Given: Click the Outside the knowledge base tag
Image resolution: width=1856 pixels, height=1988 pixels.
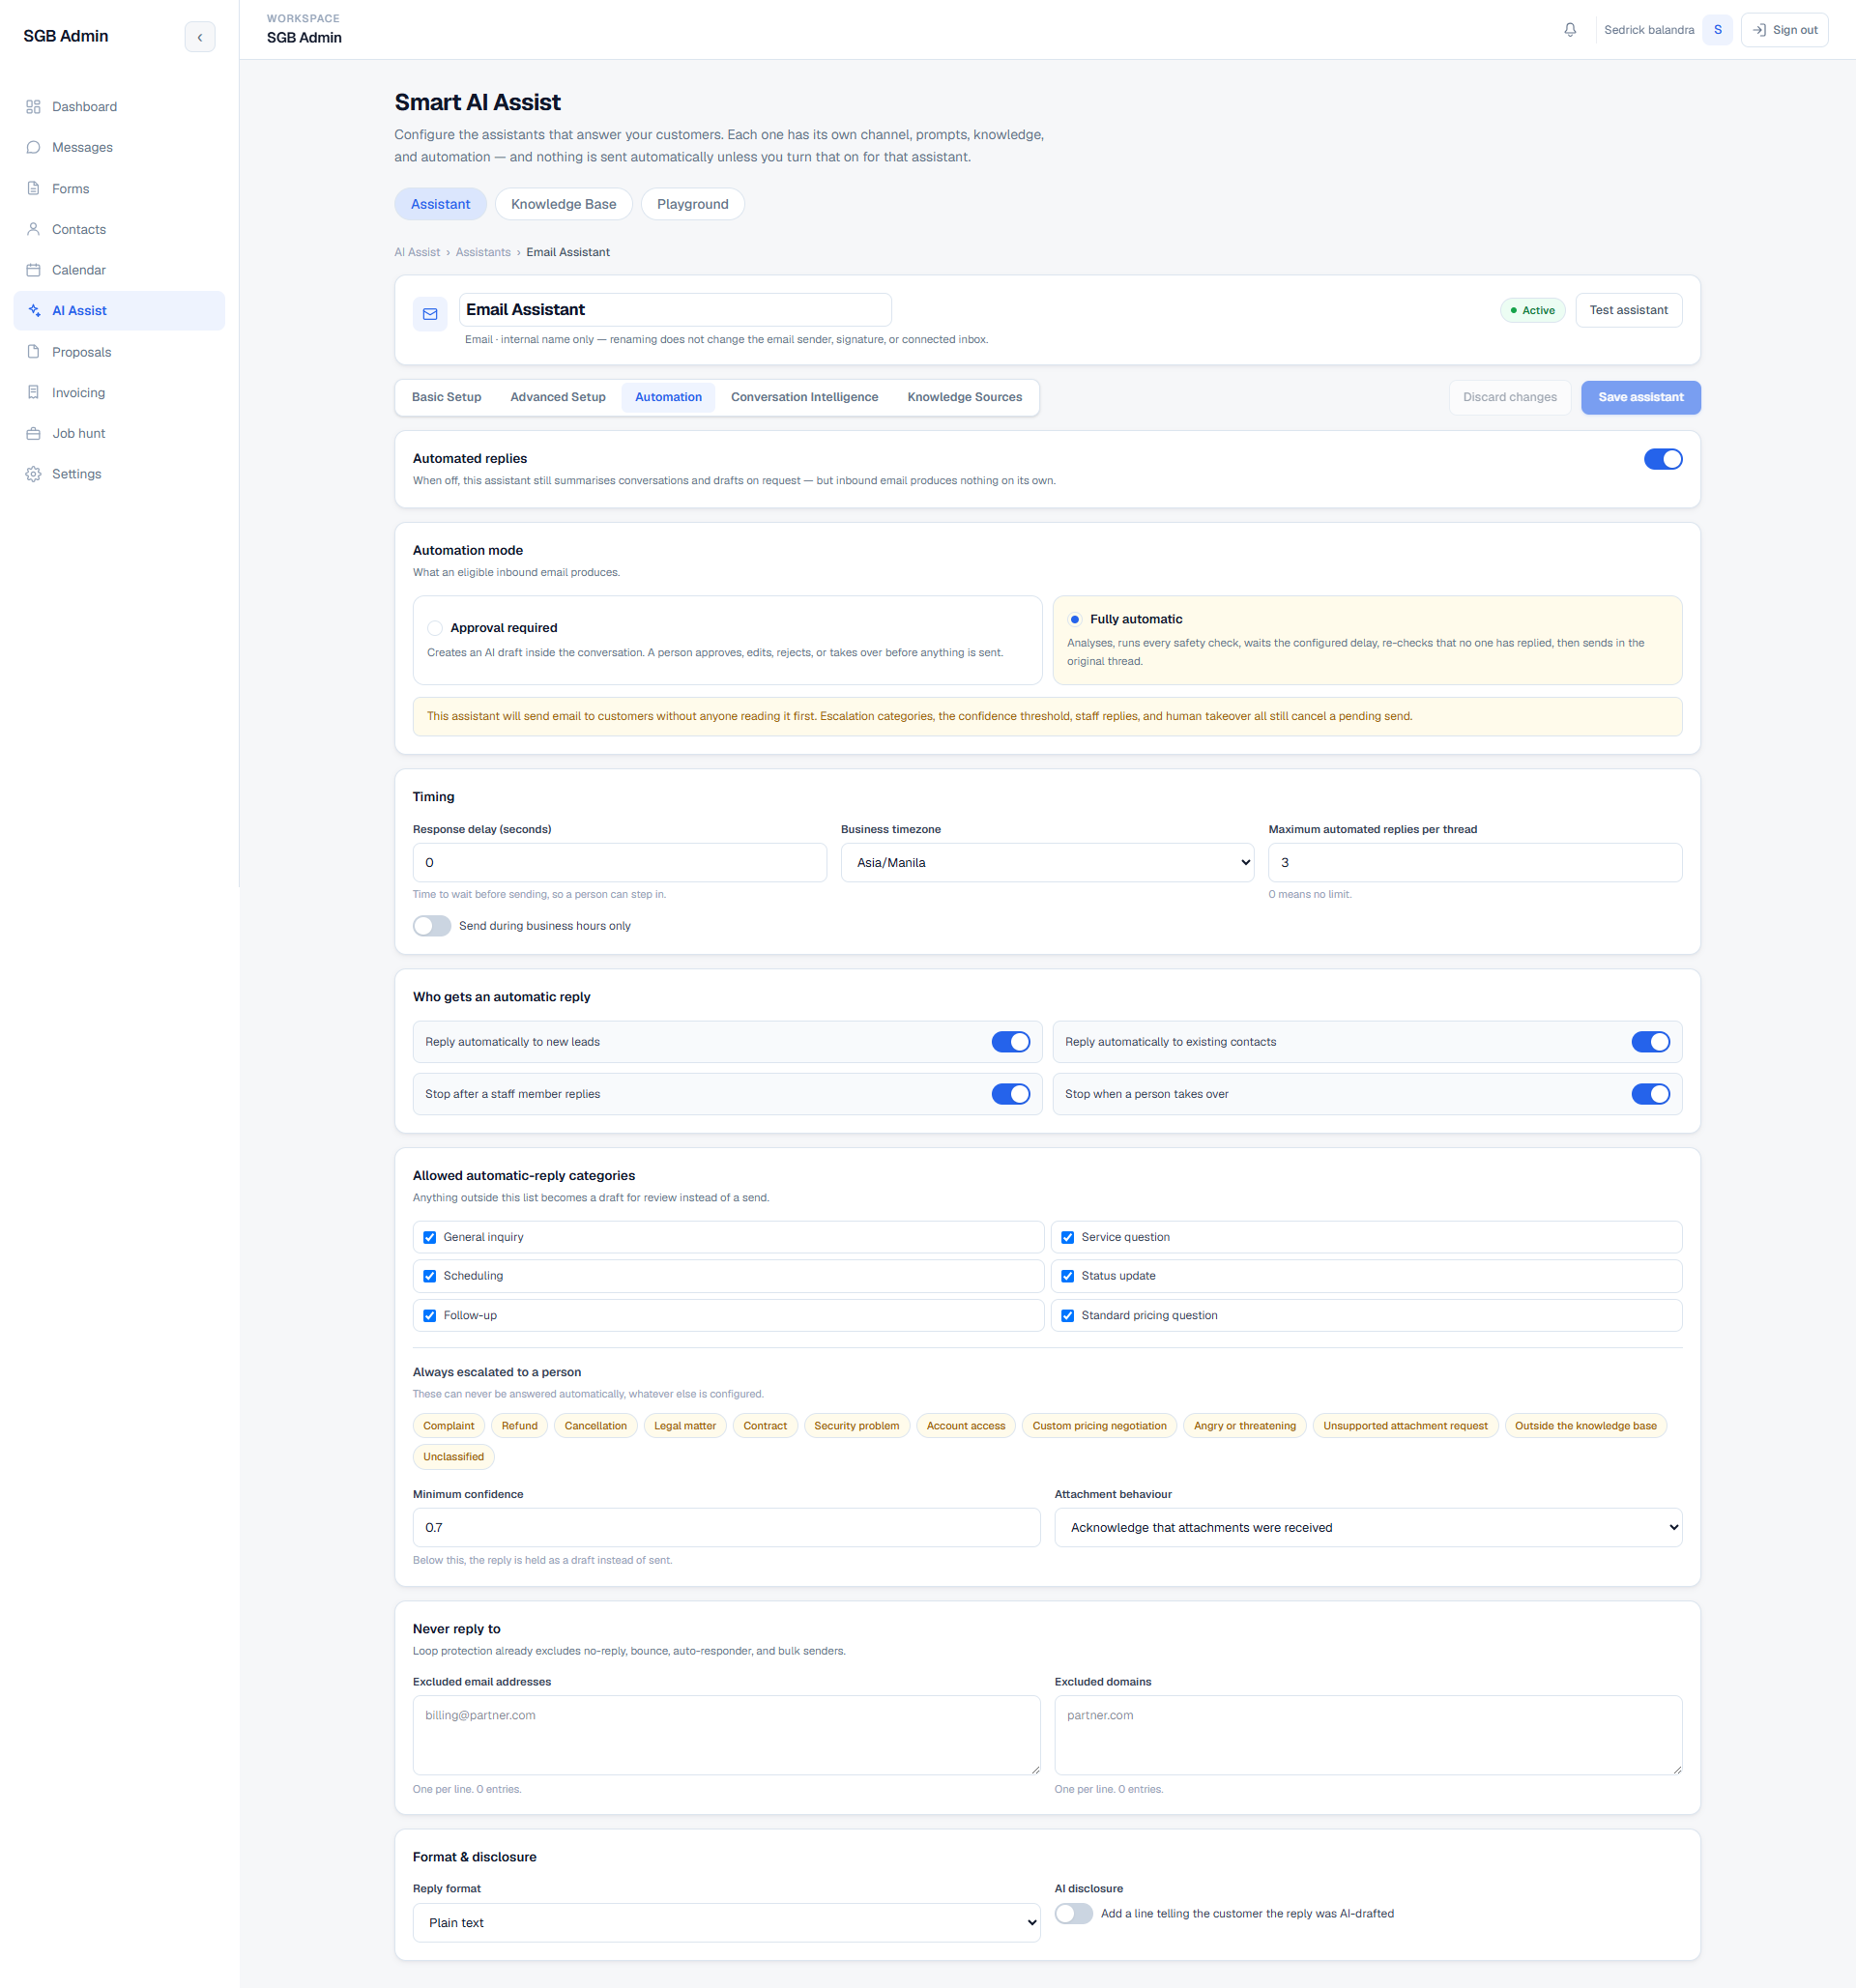Looking at the screenshot, I should click(1585, 1426).
